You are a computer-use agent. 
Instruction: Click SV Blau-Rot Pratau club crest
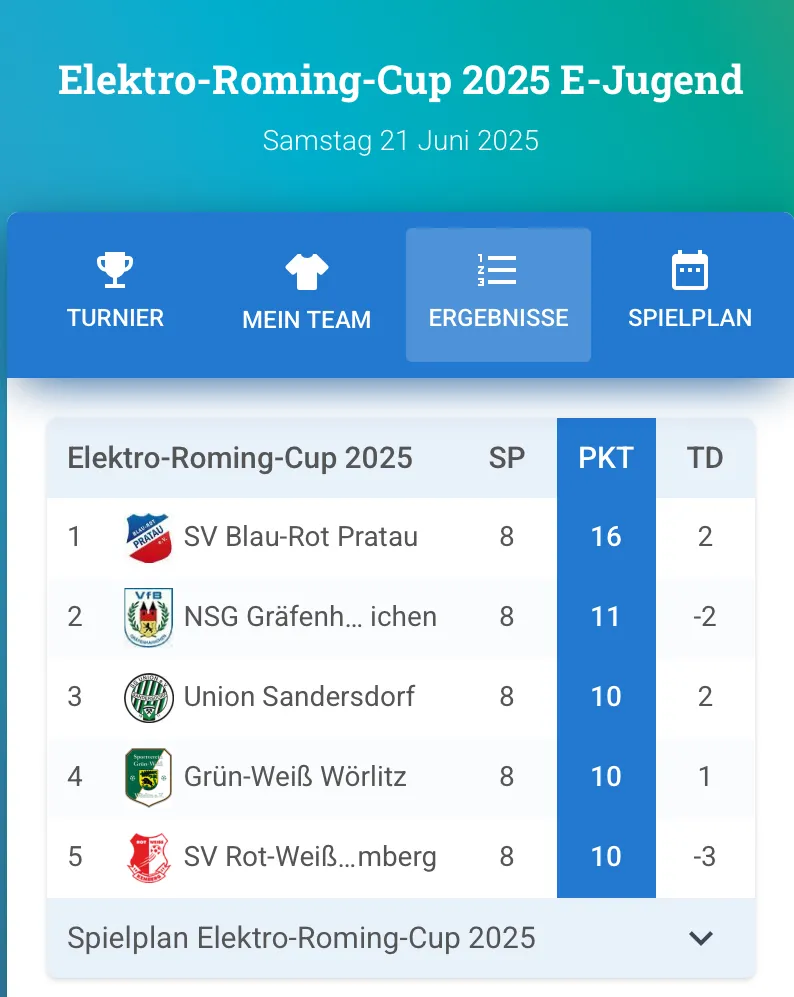(x=149, y=537)
